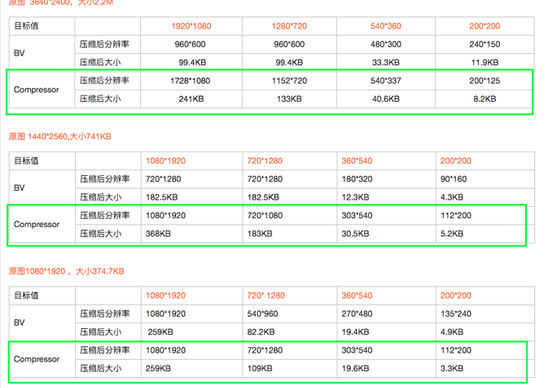Viewport: 548px width, 388px height.
Task: Select the 480*300 resolution cell
Action: (386, 44)
